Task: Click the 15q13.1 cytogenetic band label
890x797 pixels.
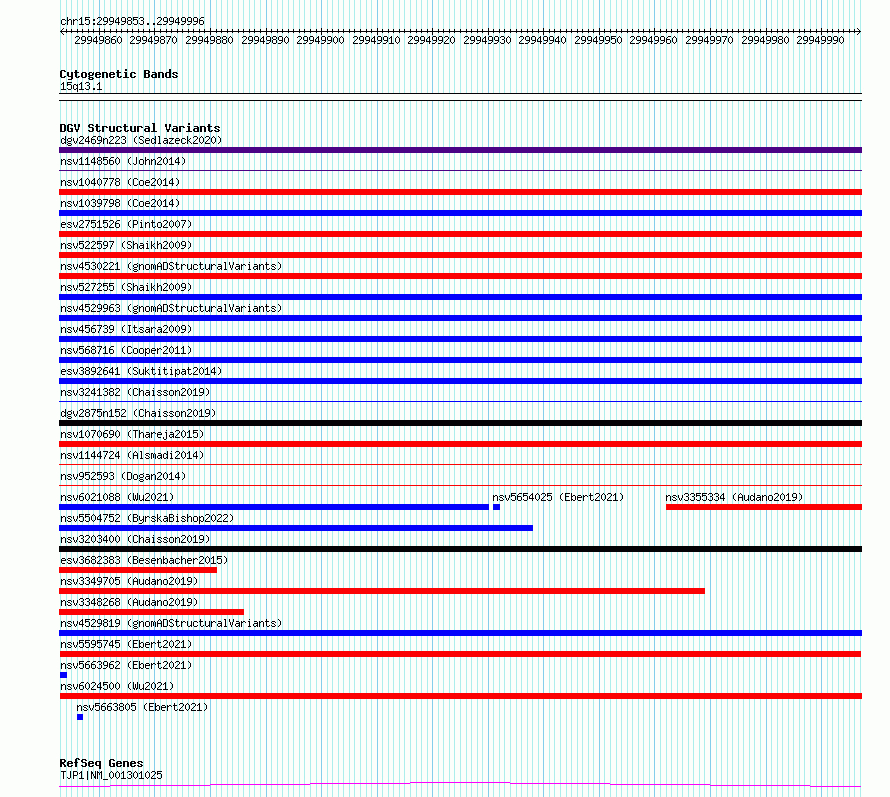Action: pyautogui.click(x=81, y=86)
